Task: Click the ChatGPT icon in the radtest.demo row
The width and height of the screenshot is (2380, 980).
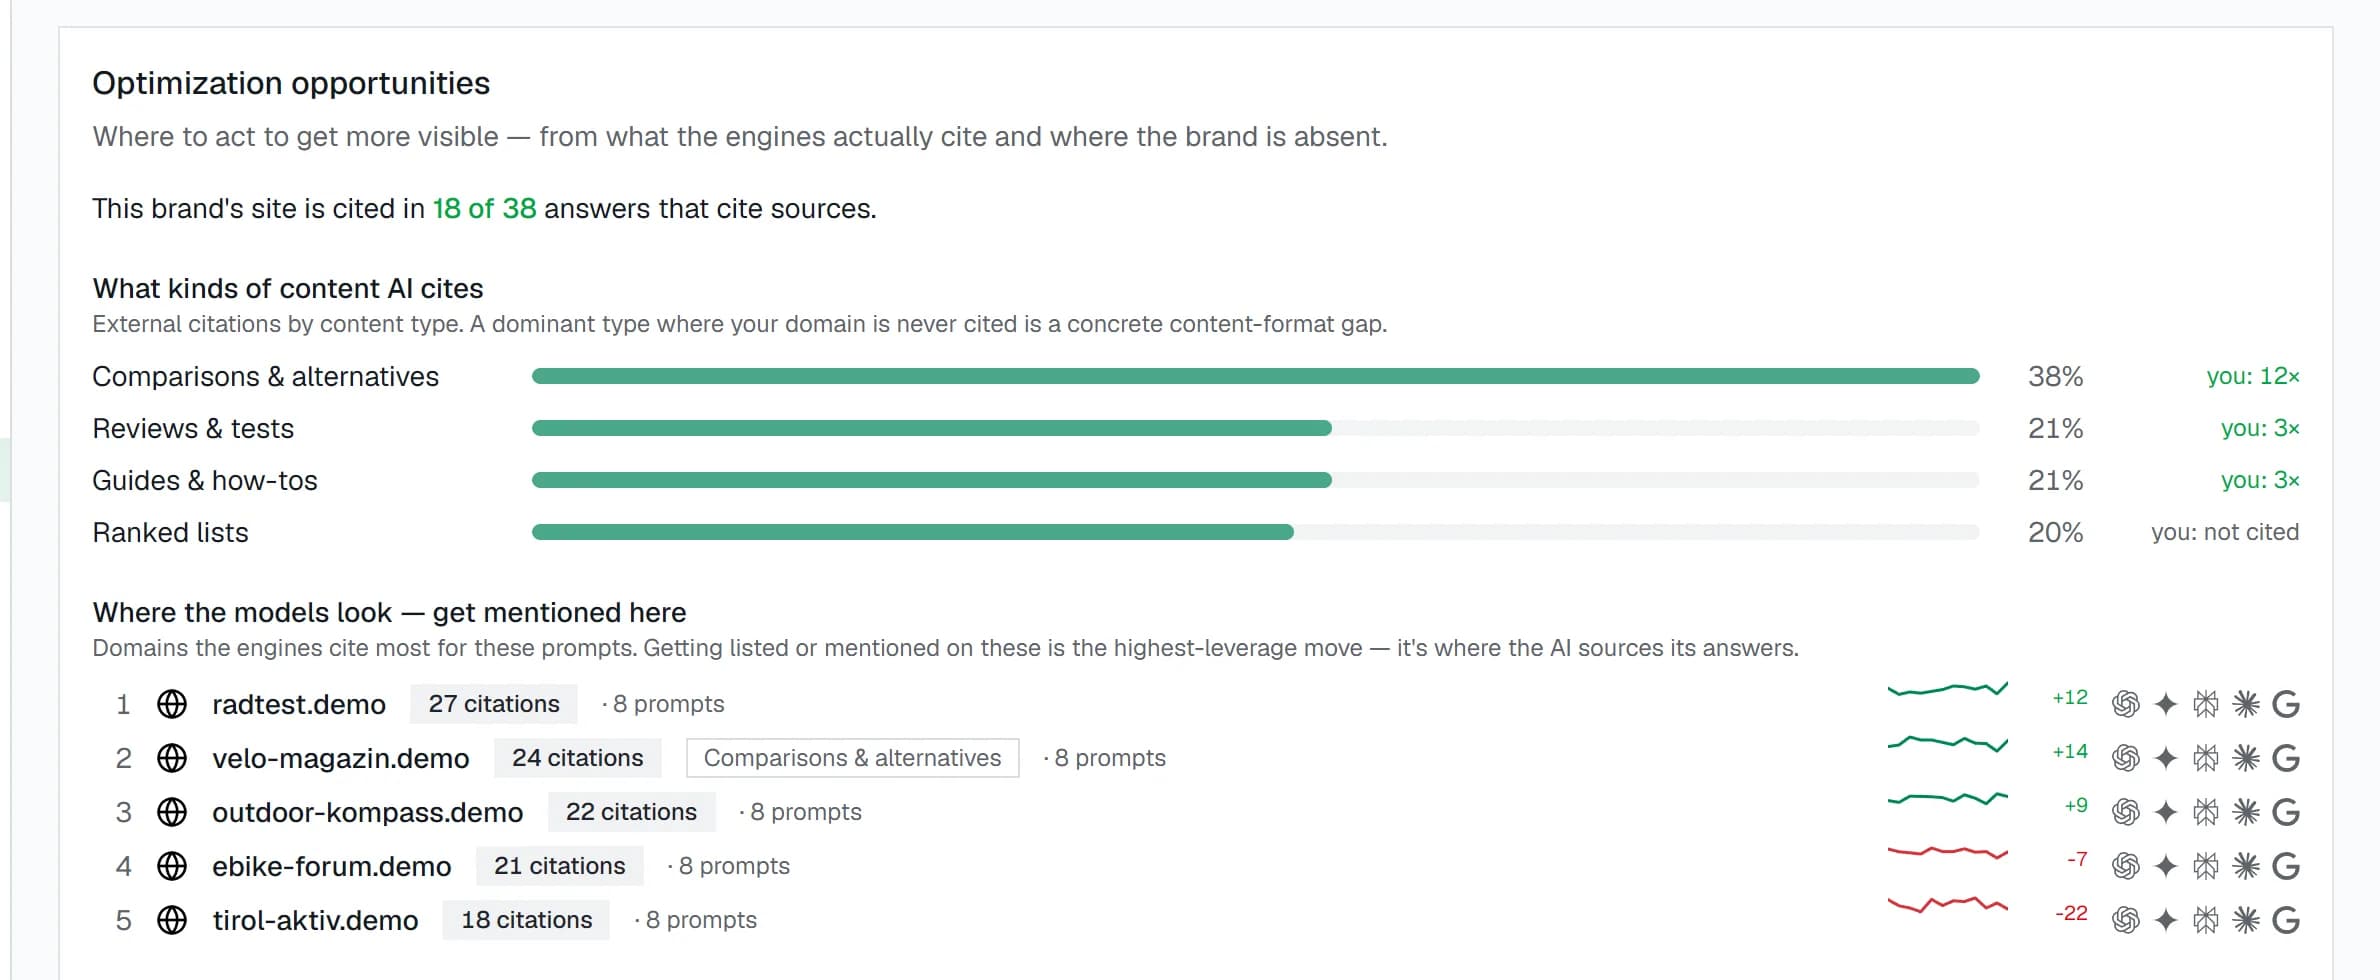Action: [x=2126, y=705]
